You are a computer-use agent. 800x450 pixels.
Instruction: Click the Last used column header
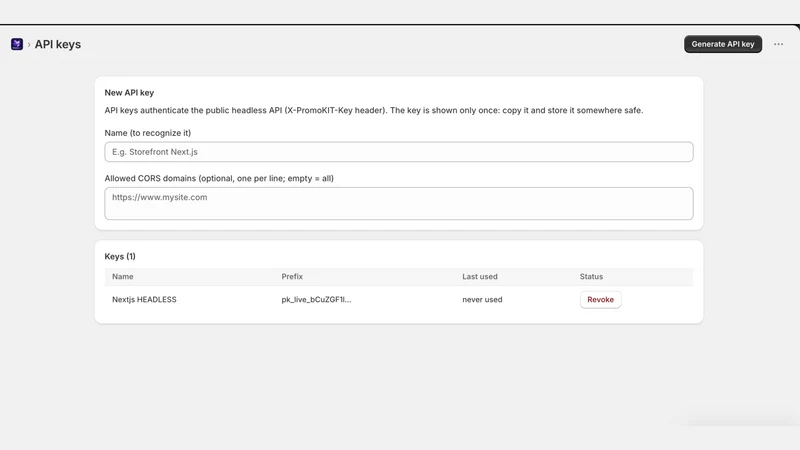(480, 277)
